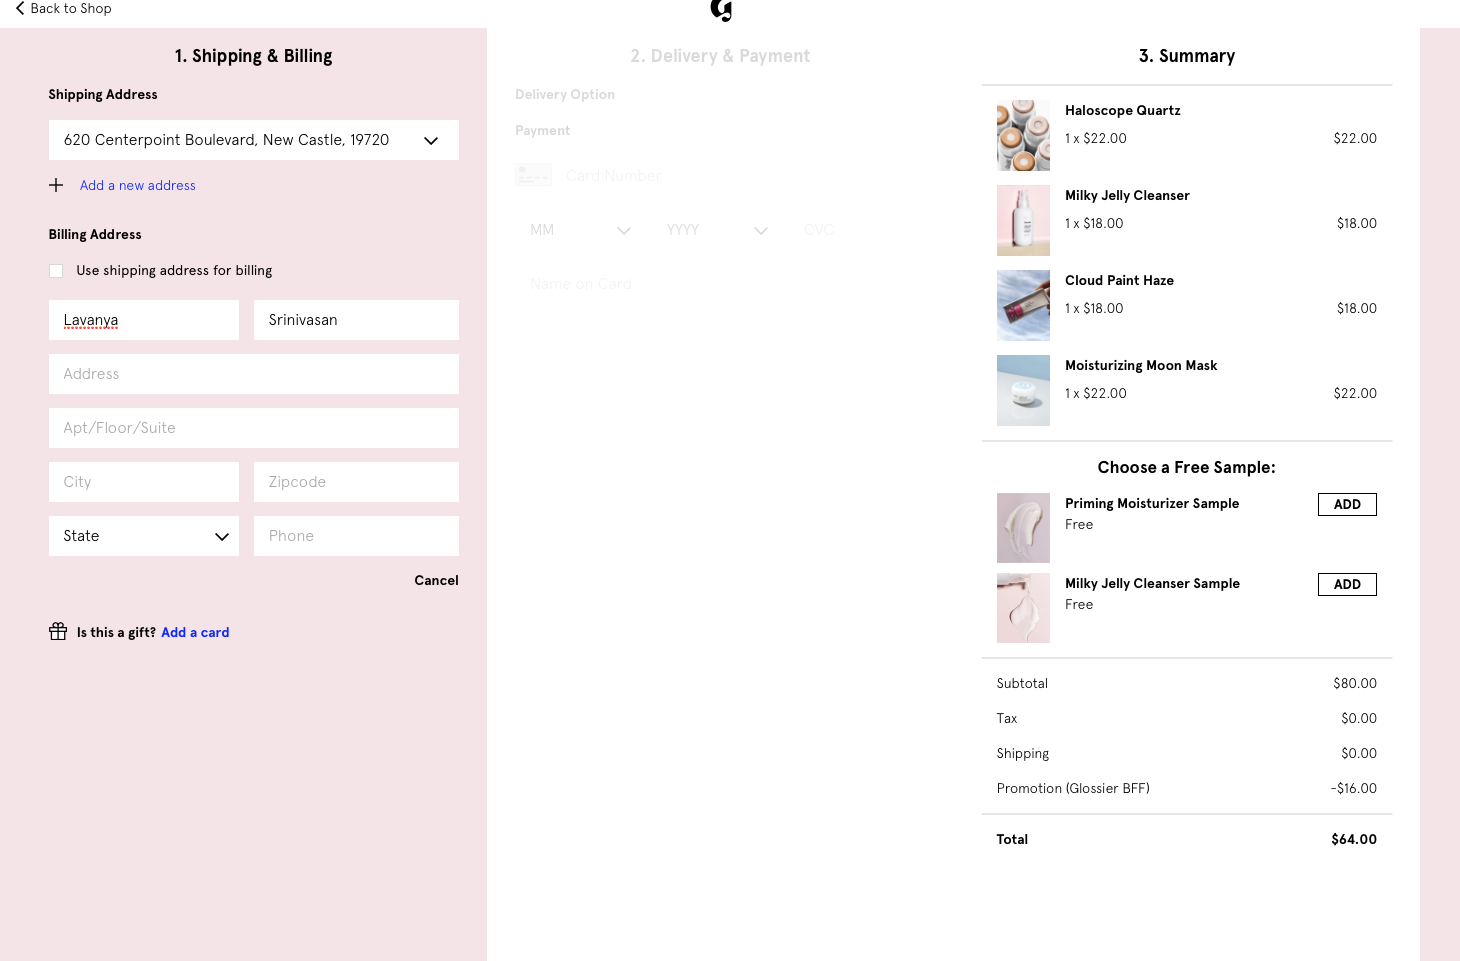Focus the Phone field
The height and width of the screenshot is (961, 1460).
tap(356, 536)
